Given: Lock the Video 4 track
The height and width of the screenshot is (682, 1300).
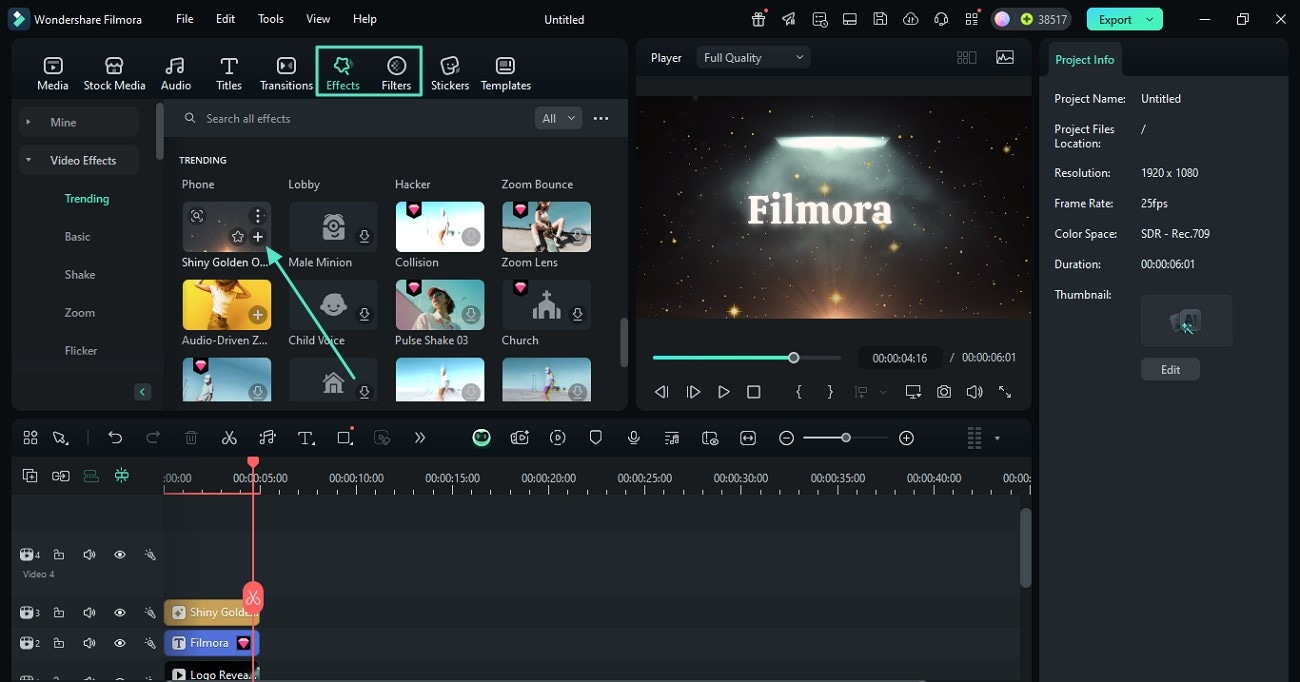Looking at the screenshot, I should 59,554.
